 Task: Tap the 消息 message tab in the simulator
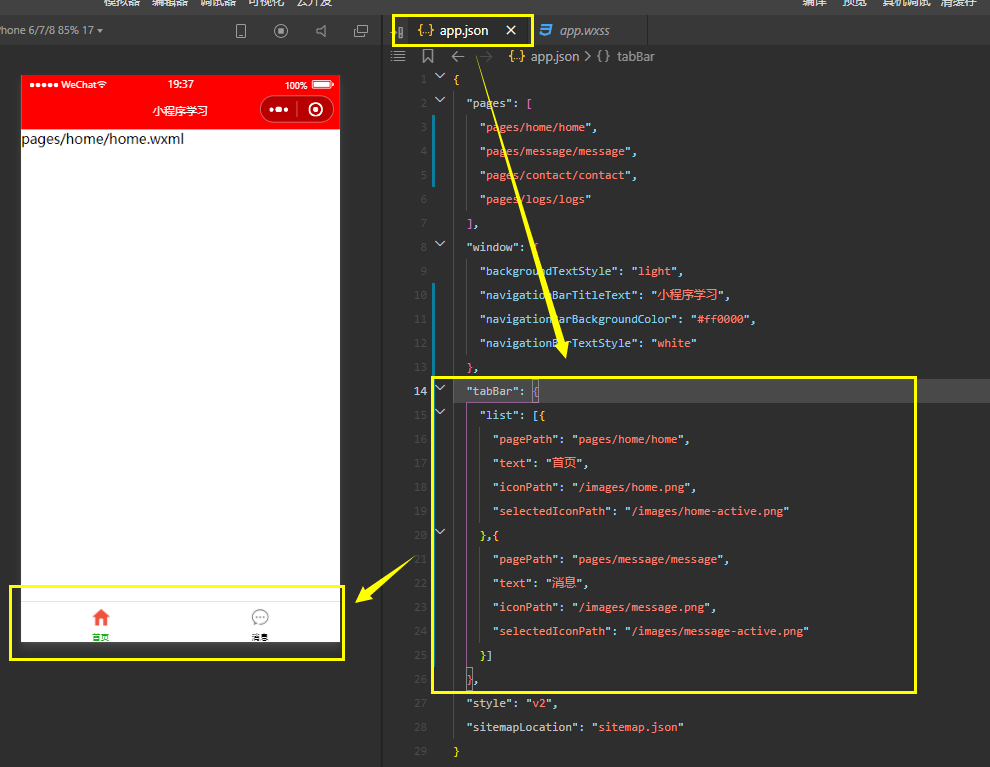pyautogui.click(x=260, y=624)
